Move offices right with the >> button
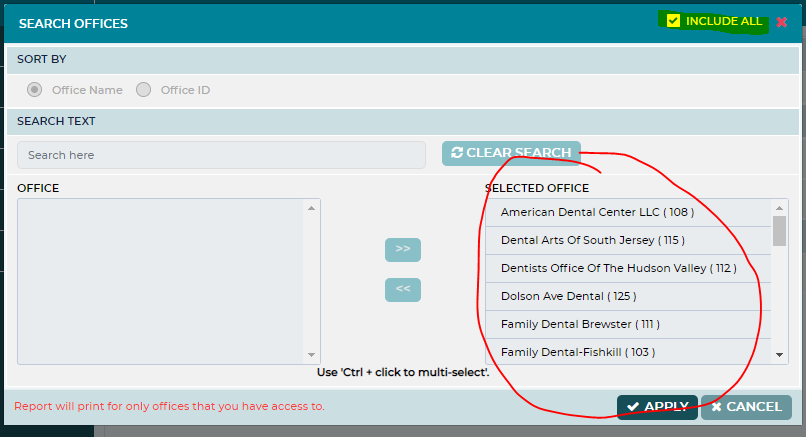 (x=402, y=249)
